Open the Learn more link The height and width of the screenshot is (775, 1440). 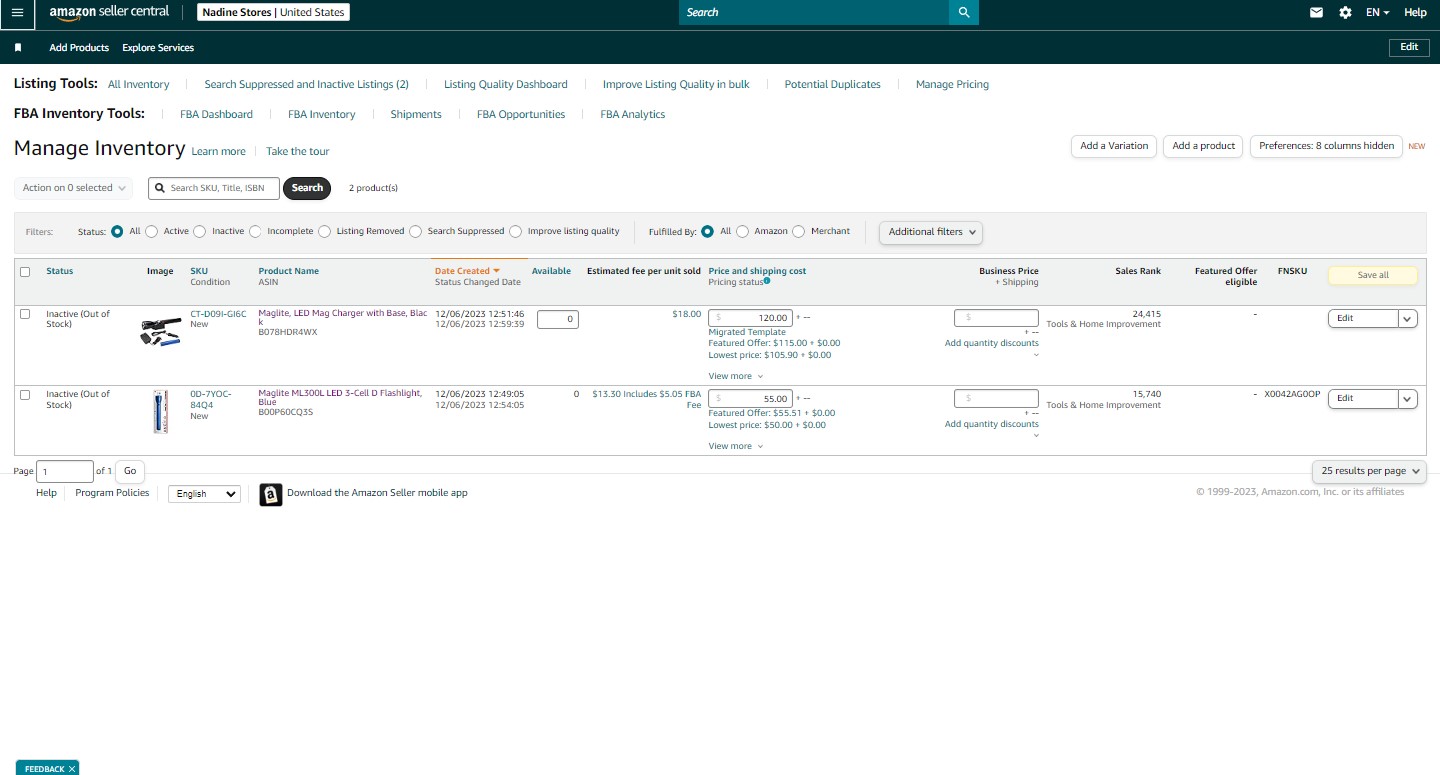pyautogui.click(x=219, y=151)
